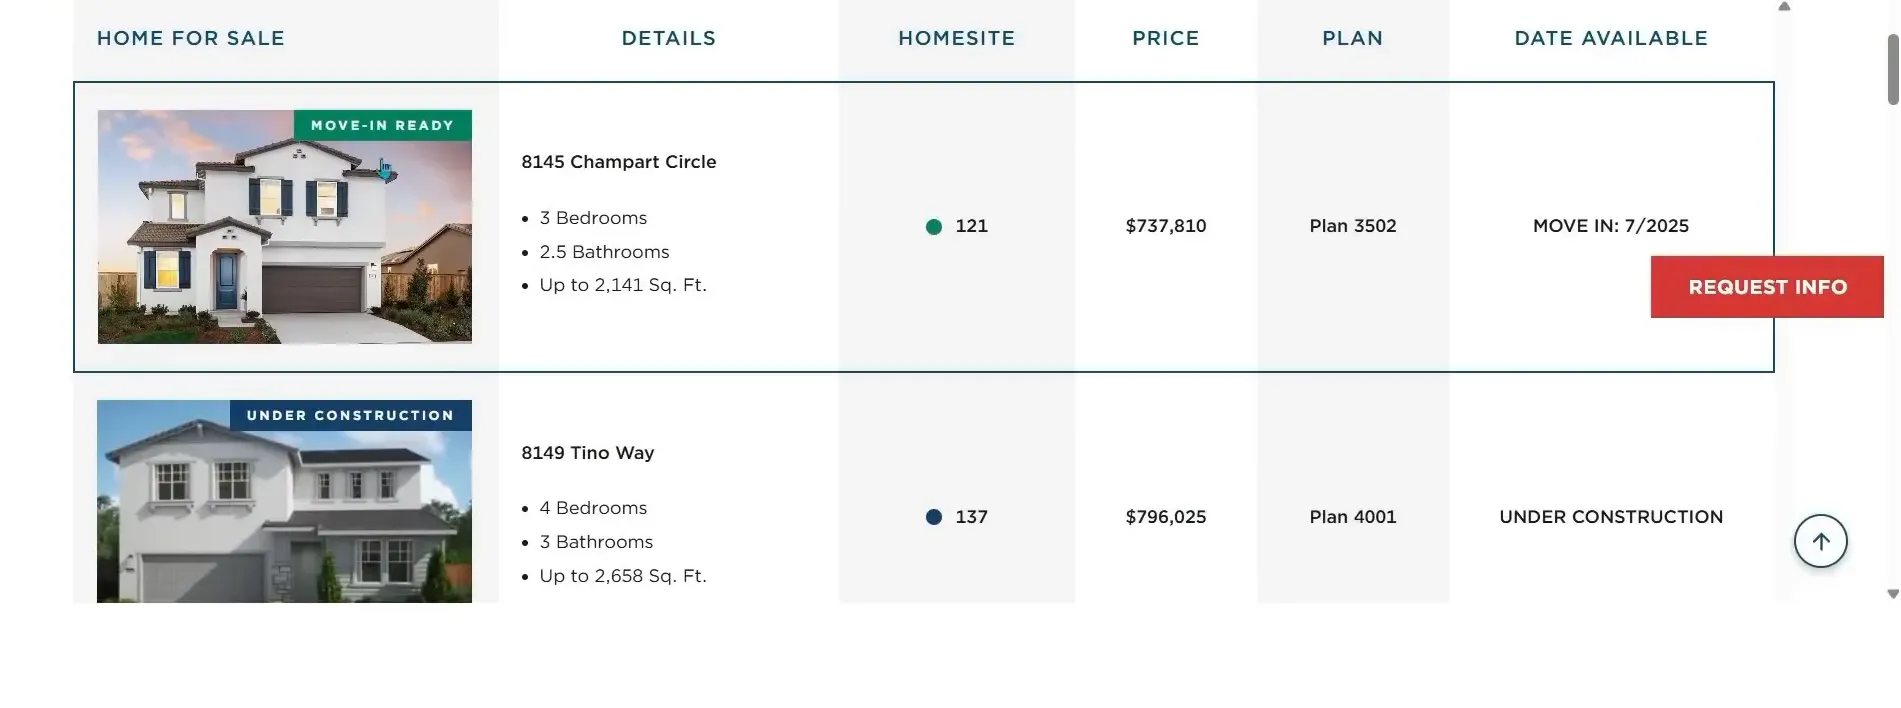The image size is (1901, 708).
Task: Open the 8149 Tino Way listing
Action: coord(587,453)
